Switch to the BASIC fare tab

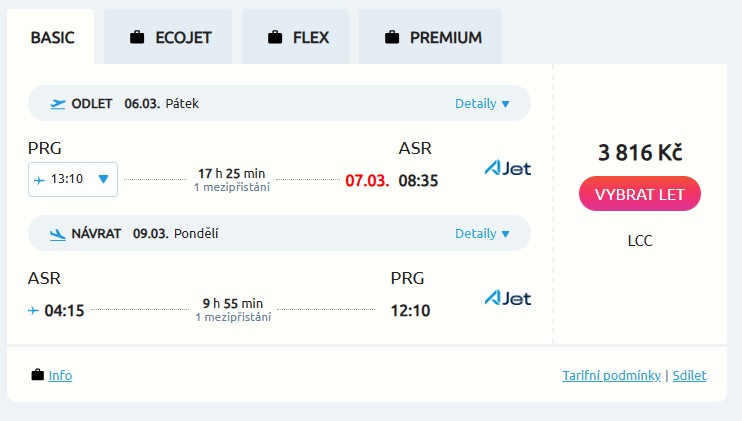tap(53, 38)
